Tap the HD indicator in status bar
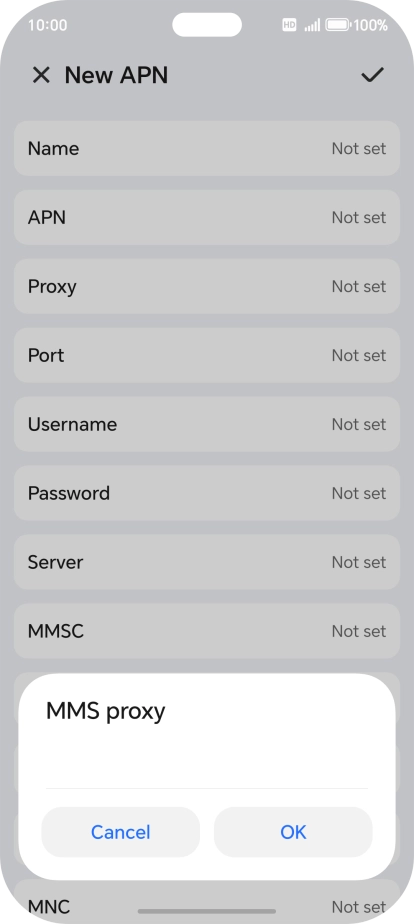This screenshot has height=924, width=414. click(x=289, y=25)
